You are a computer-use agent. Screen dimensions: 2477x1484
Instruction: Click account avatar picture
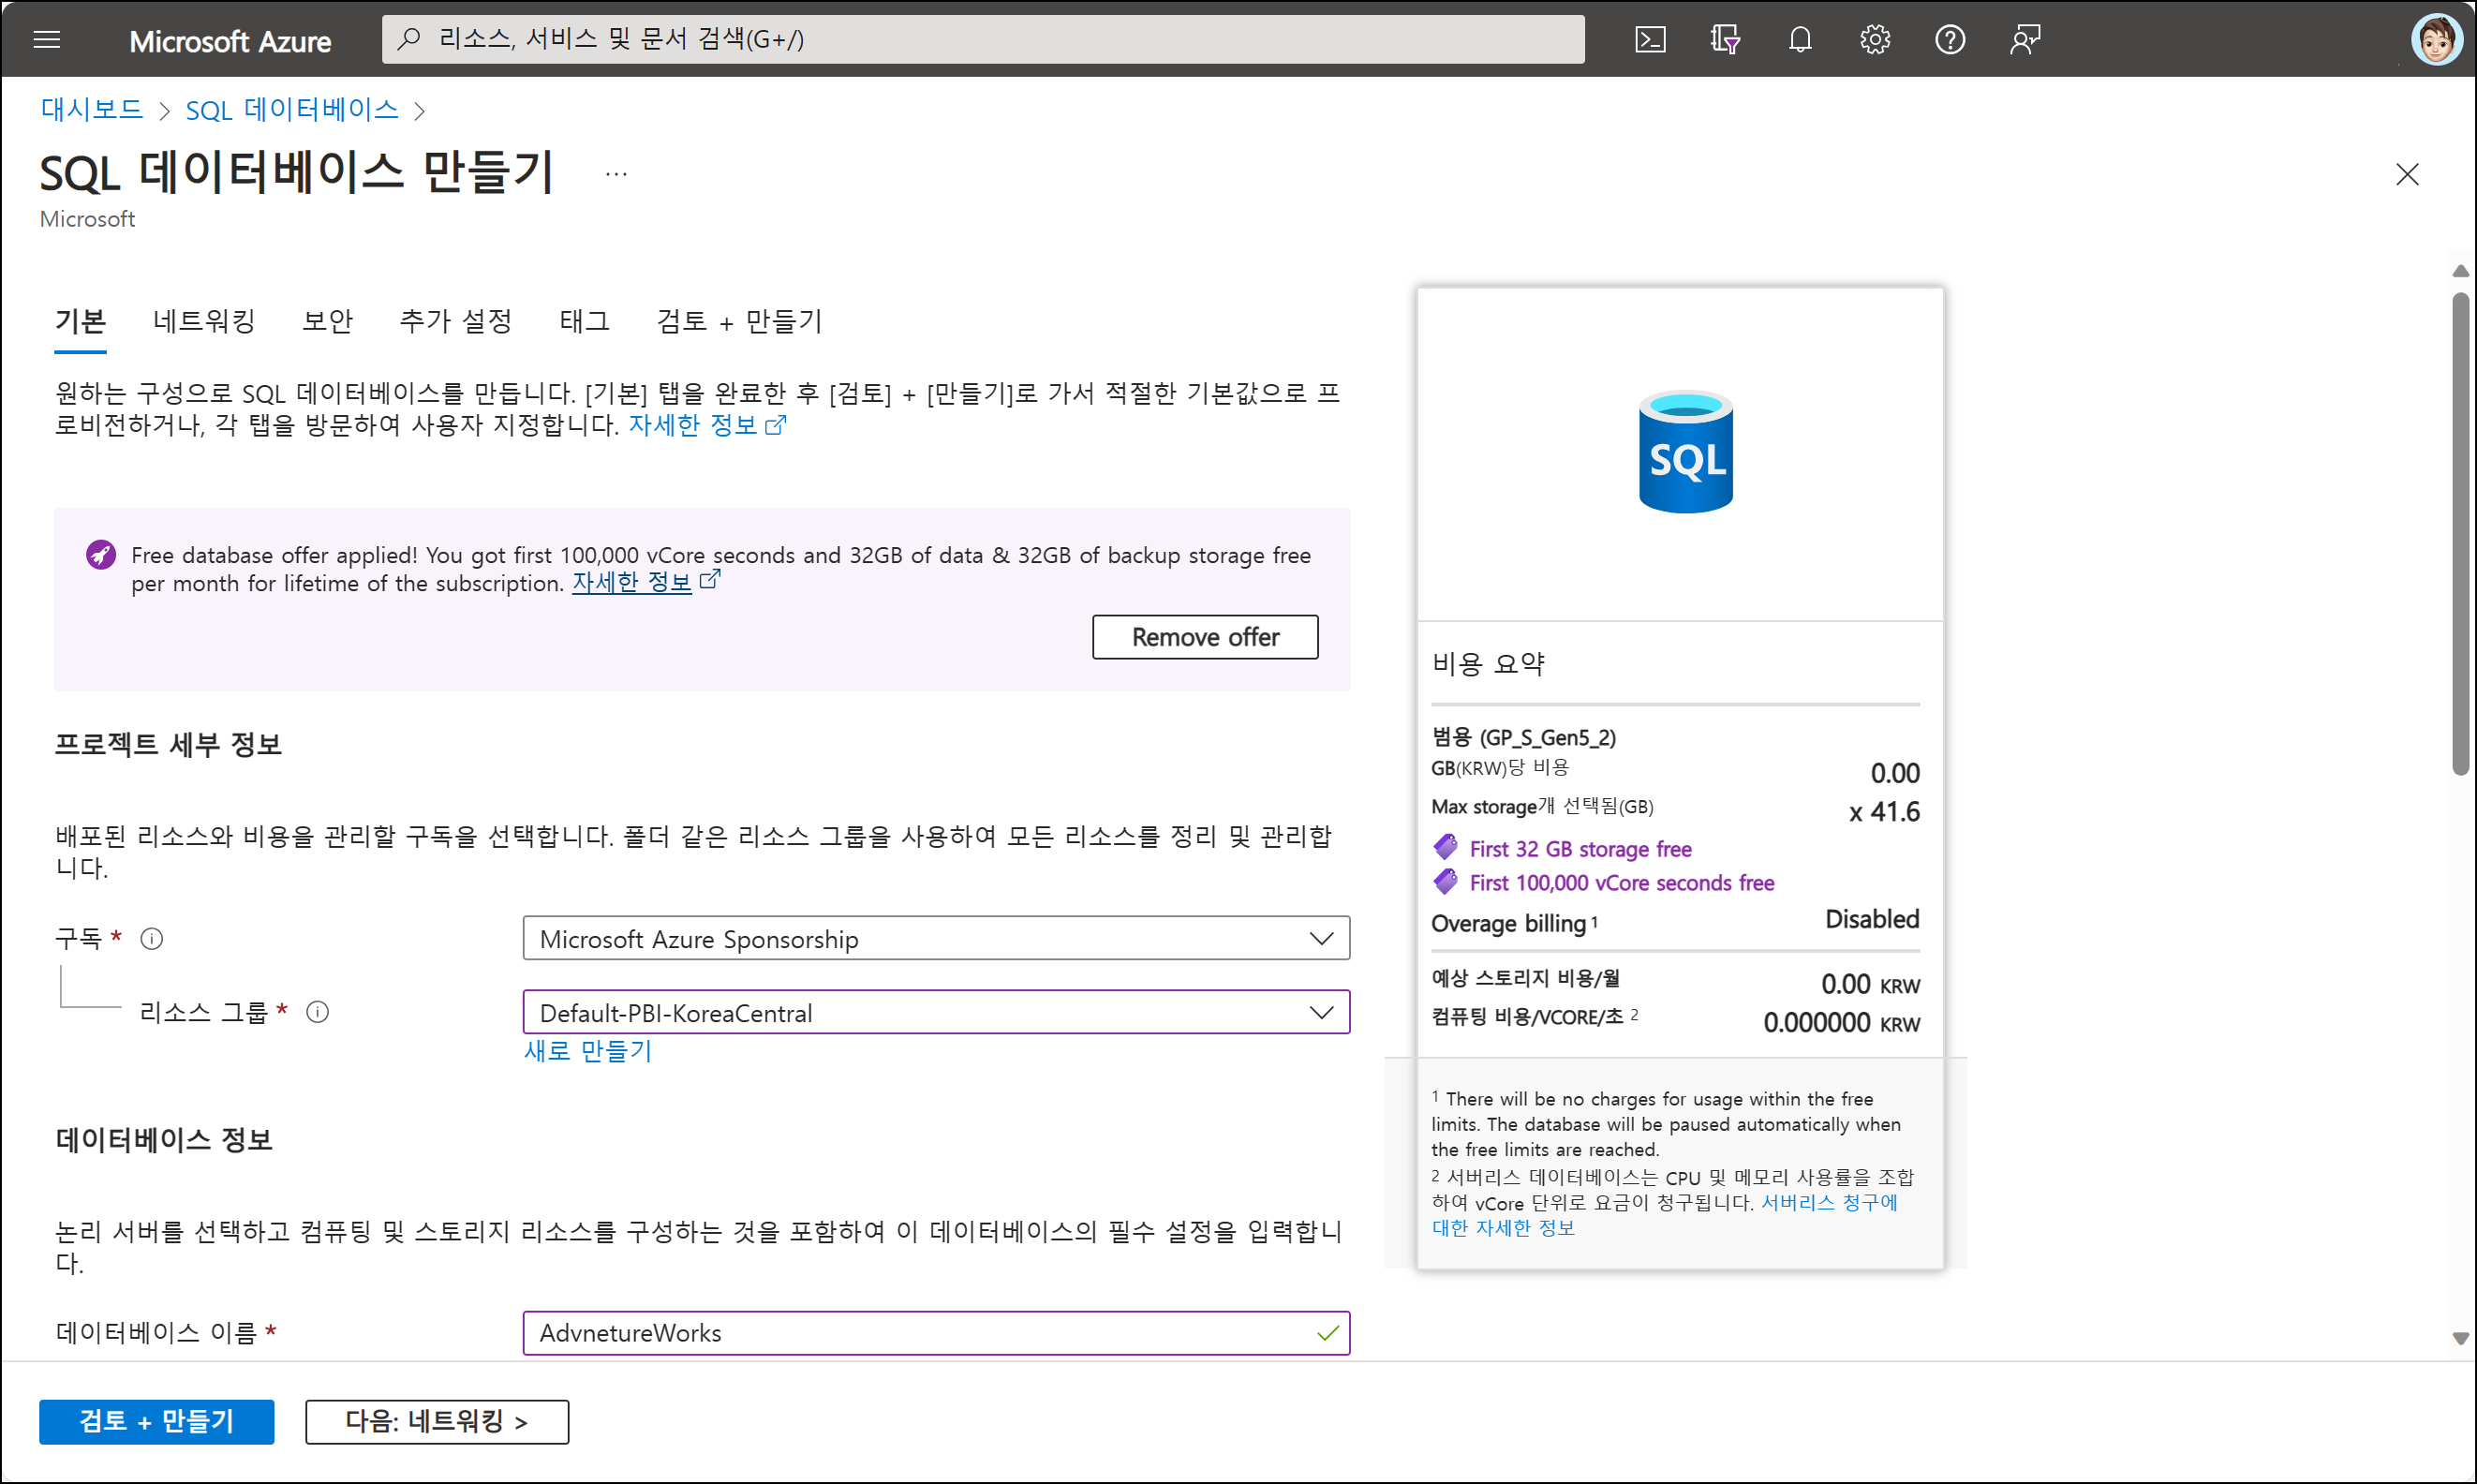click(x=2435, y=39)
